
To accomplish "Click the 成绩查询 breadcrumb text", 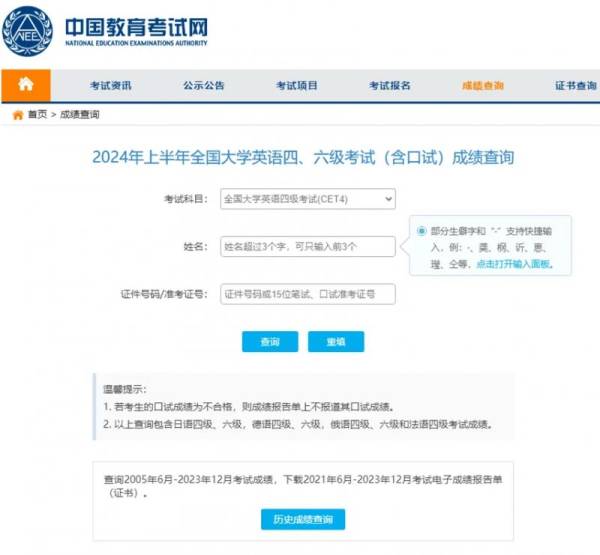I will click(80, 114).
